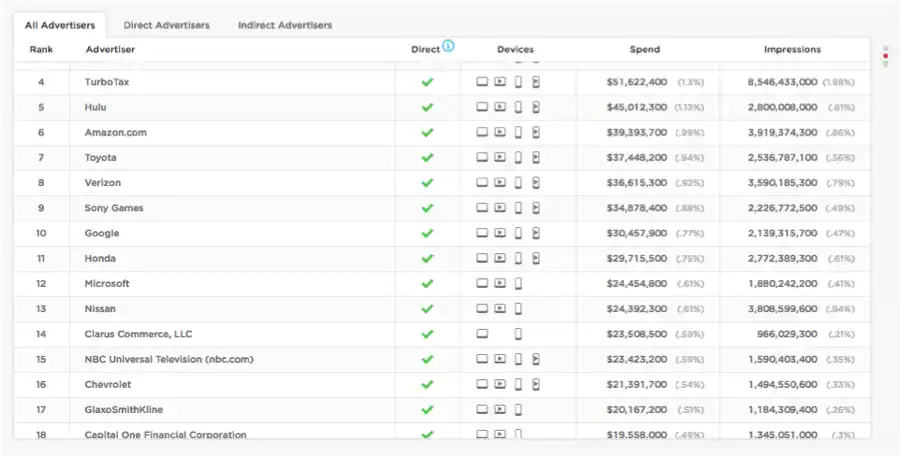Sort by the Spend column header
This screenshot has width=901, height=456.
645,49
